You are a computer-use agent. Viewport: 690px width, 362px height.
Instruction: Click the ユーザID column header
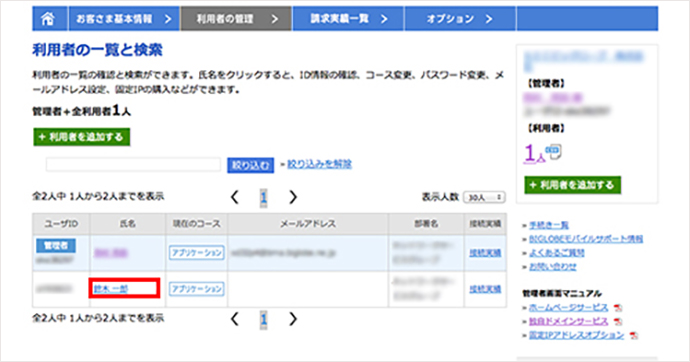pos(61,224)
